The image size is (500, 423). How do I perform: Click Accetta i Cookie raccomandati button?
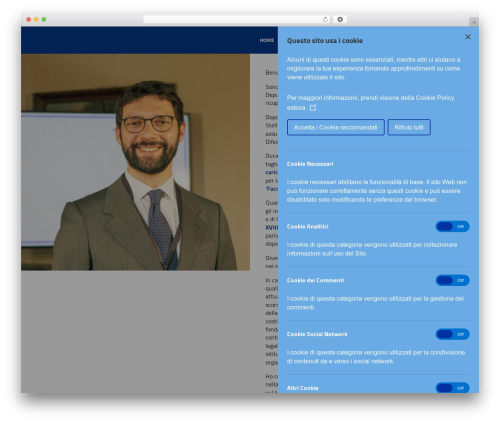tap(336, 127)
